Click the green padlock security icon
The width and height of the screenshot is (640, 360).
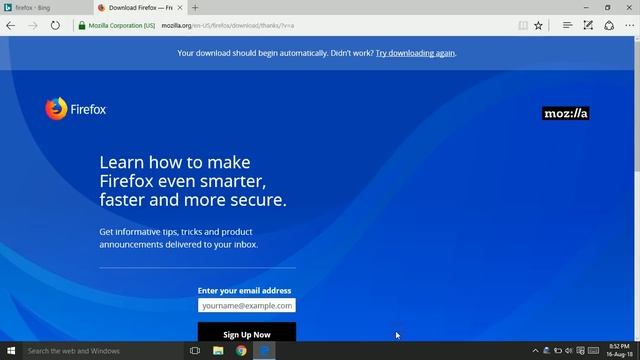click(x=82, y=25)
